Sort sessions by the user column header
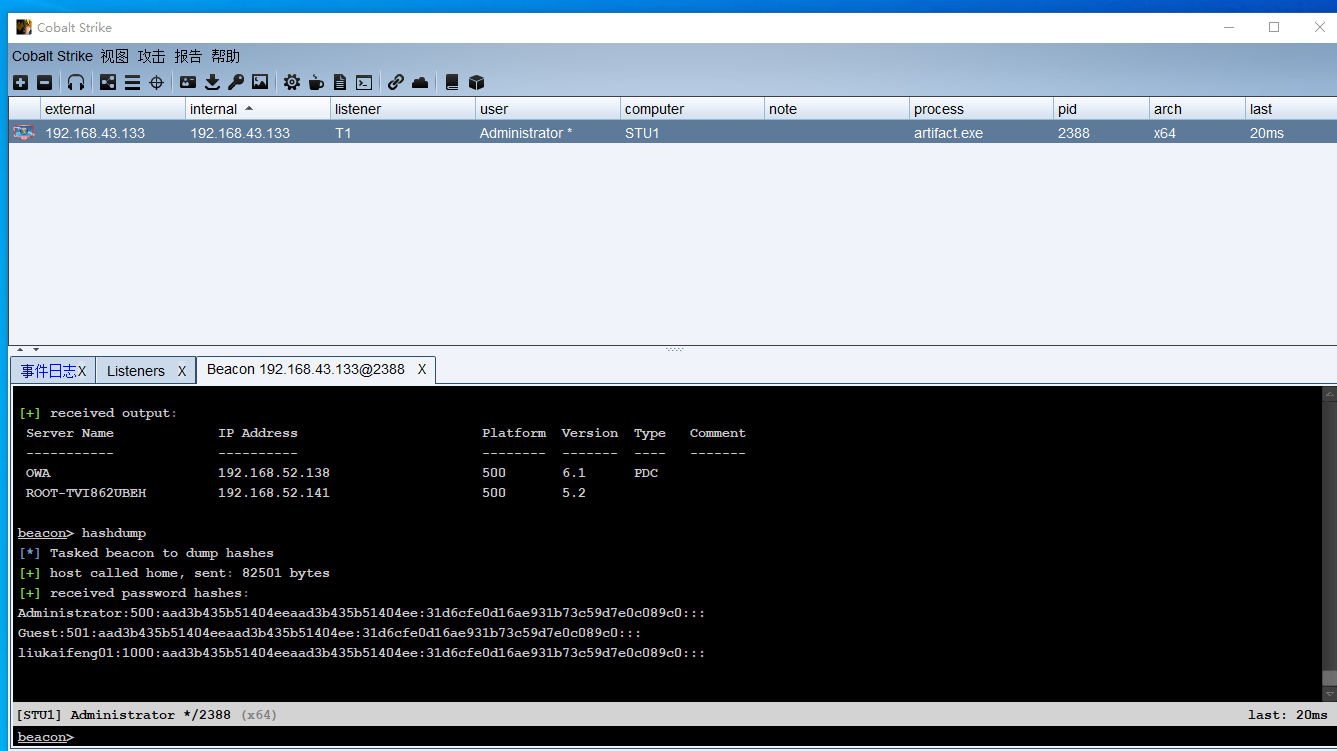Viewport: 1337px width, 751px height. 548,109
